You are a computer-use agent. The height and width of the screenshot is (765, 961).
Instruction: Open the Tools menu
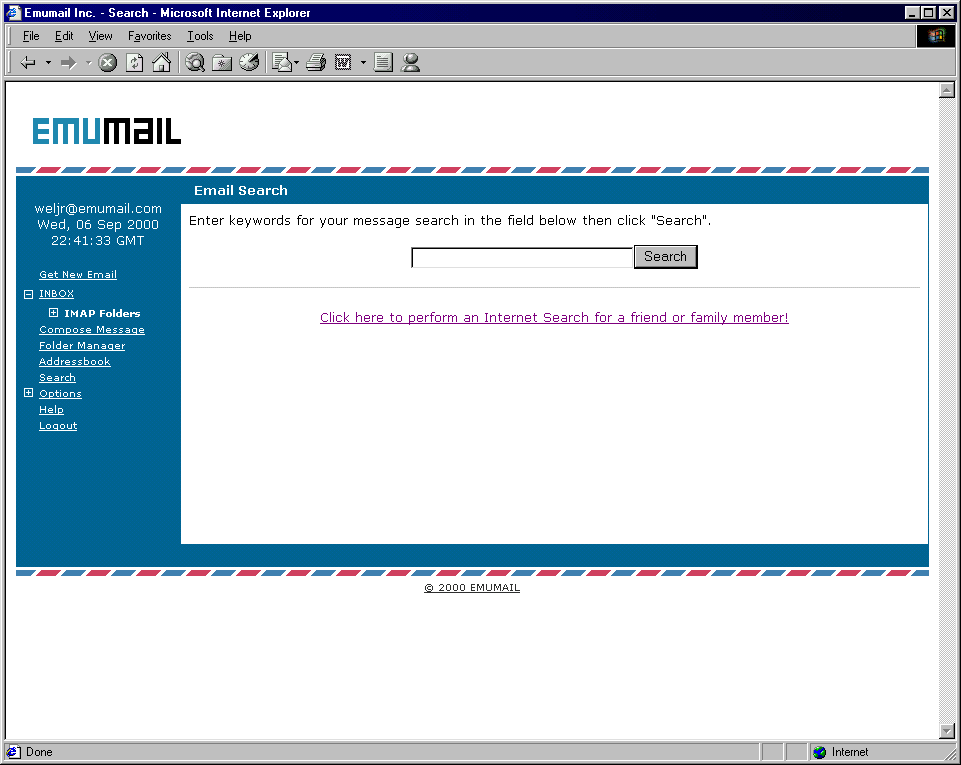[200, 36]
